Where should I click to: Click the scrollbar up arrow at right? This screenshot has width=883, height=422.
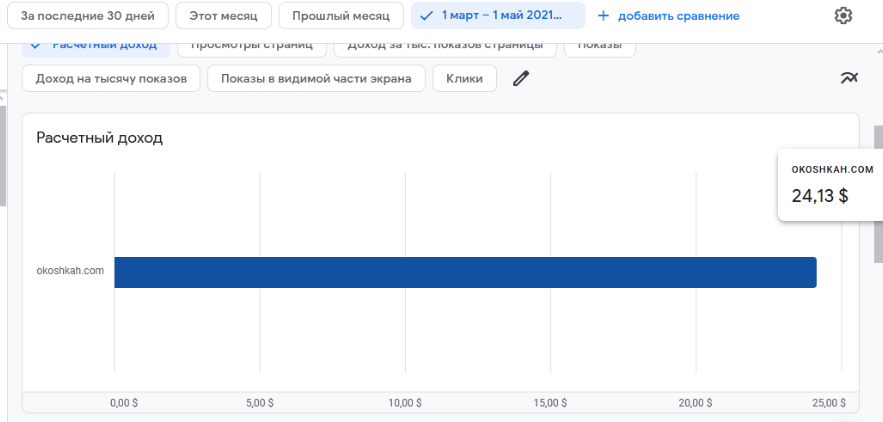(x=878, y=51)
